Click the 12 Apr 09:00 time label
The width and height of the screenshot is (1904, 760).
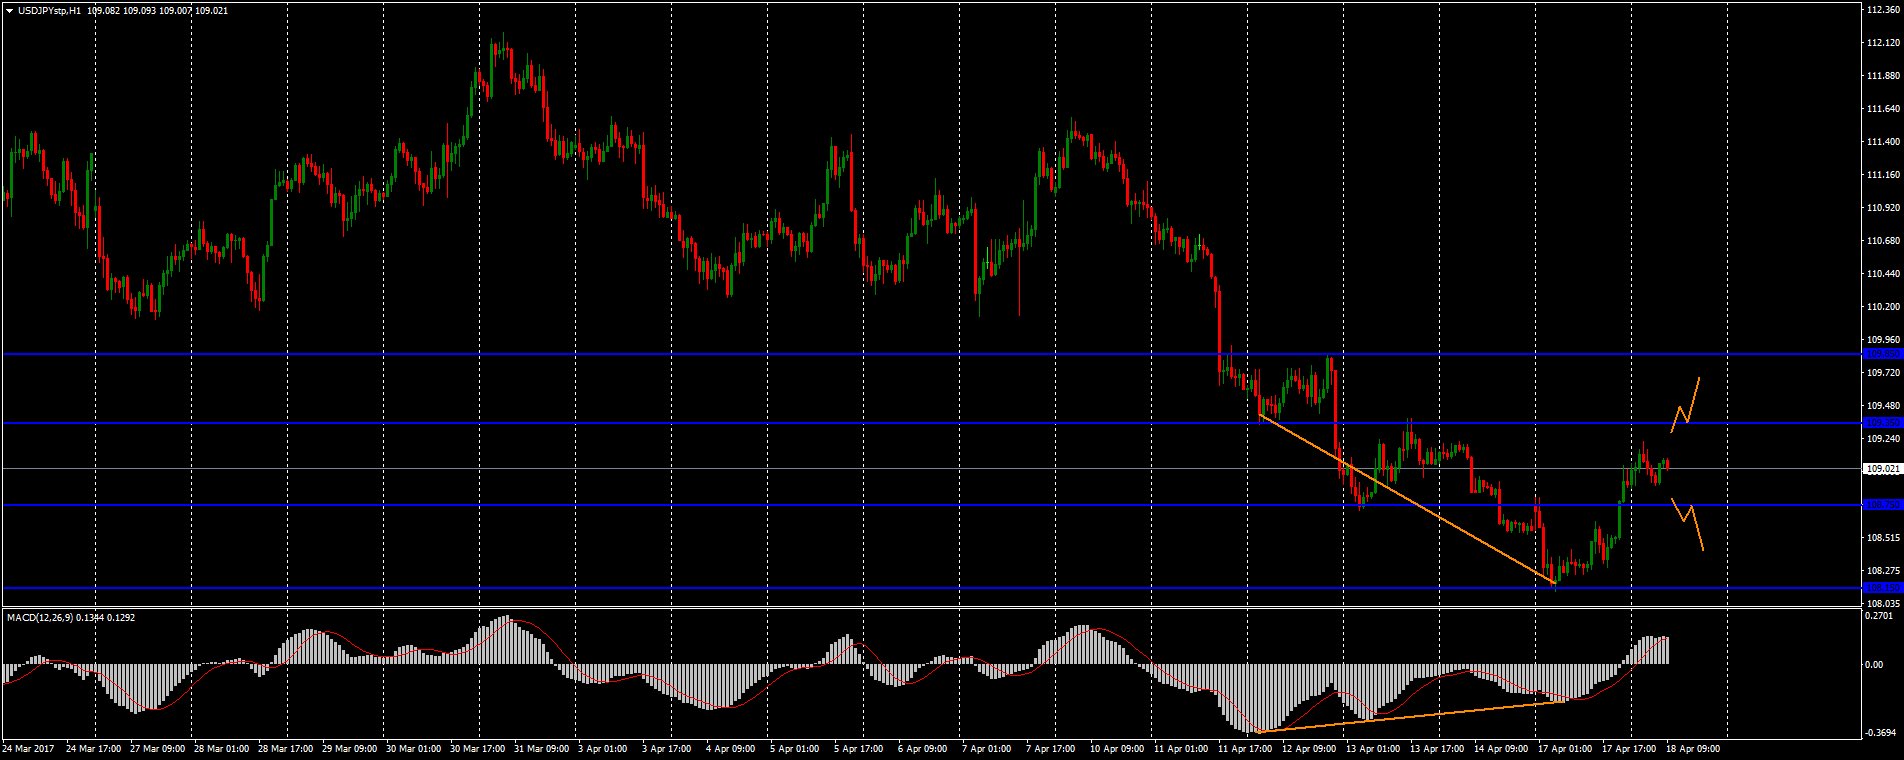(1310, 748)
